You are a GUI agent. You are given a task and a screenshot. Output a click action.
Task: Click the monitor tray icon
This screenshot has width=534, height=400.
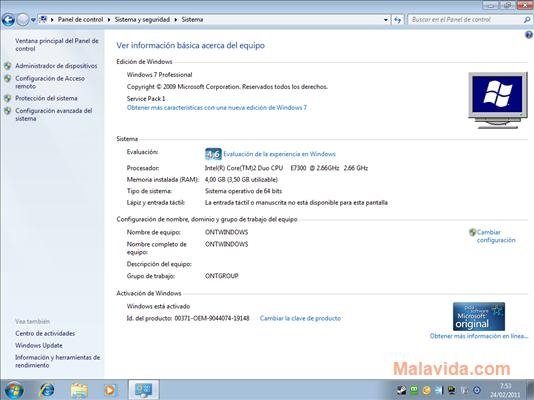452,390
